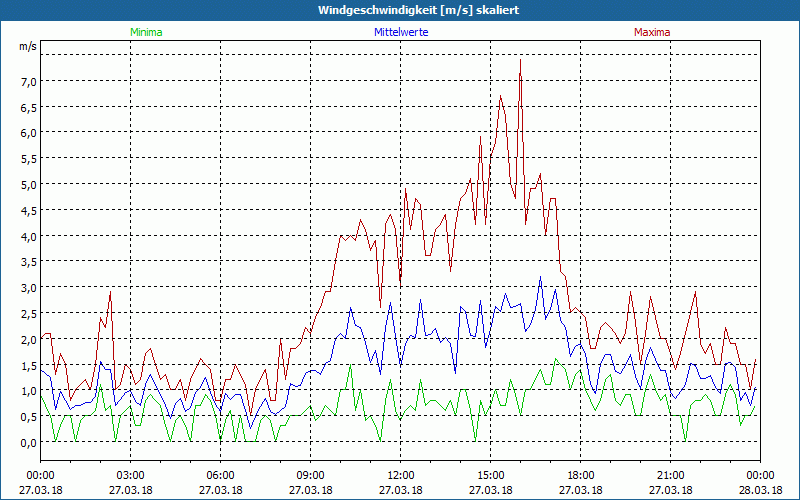
Task: Select the red 'Maxima' legend label
Action: pos(652,32)
